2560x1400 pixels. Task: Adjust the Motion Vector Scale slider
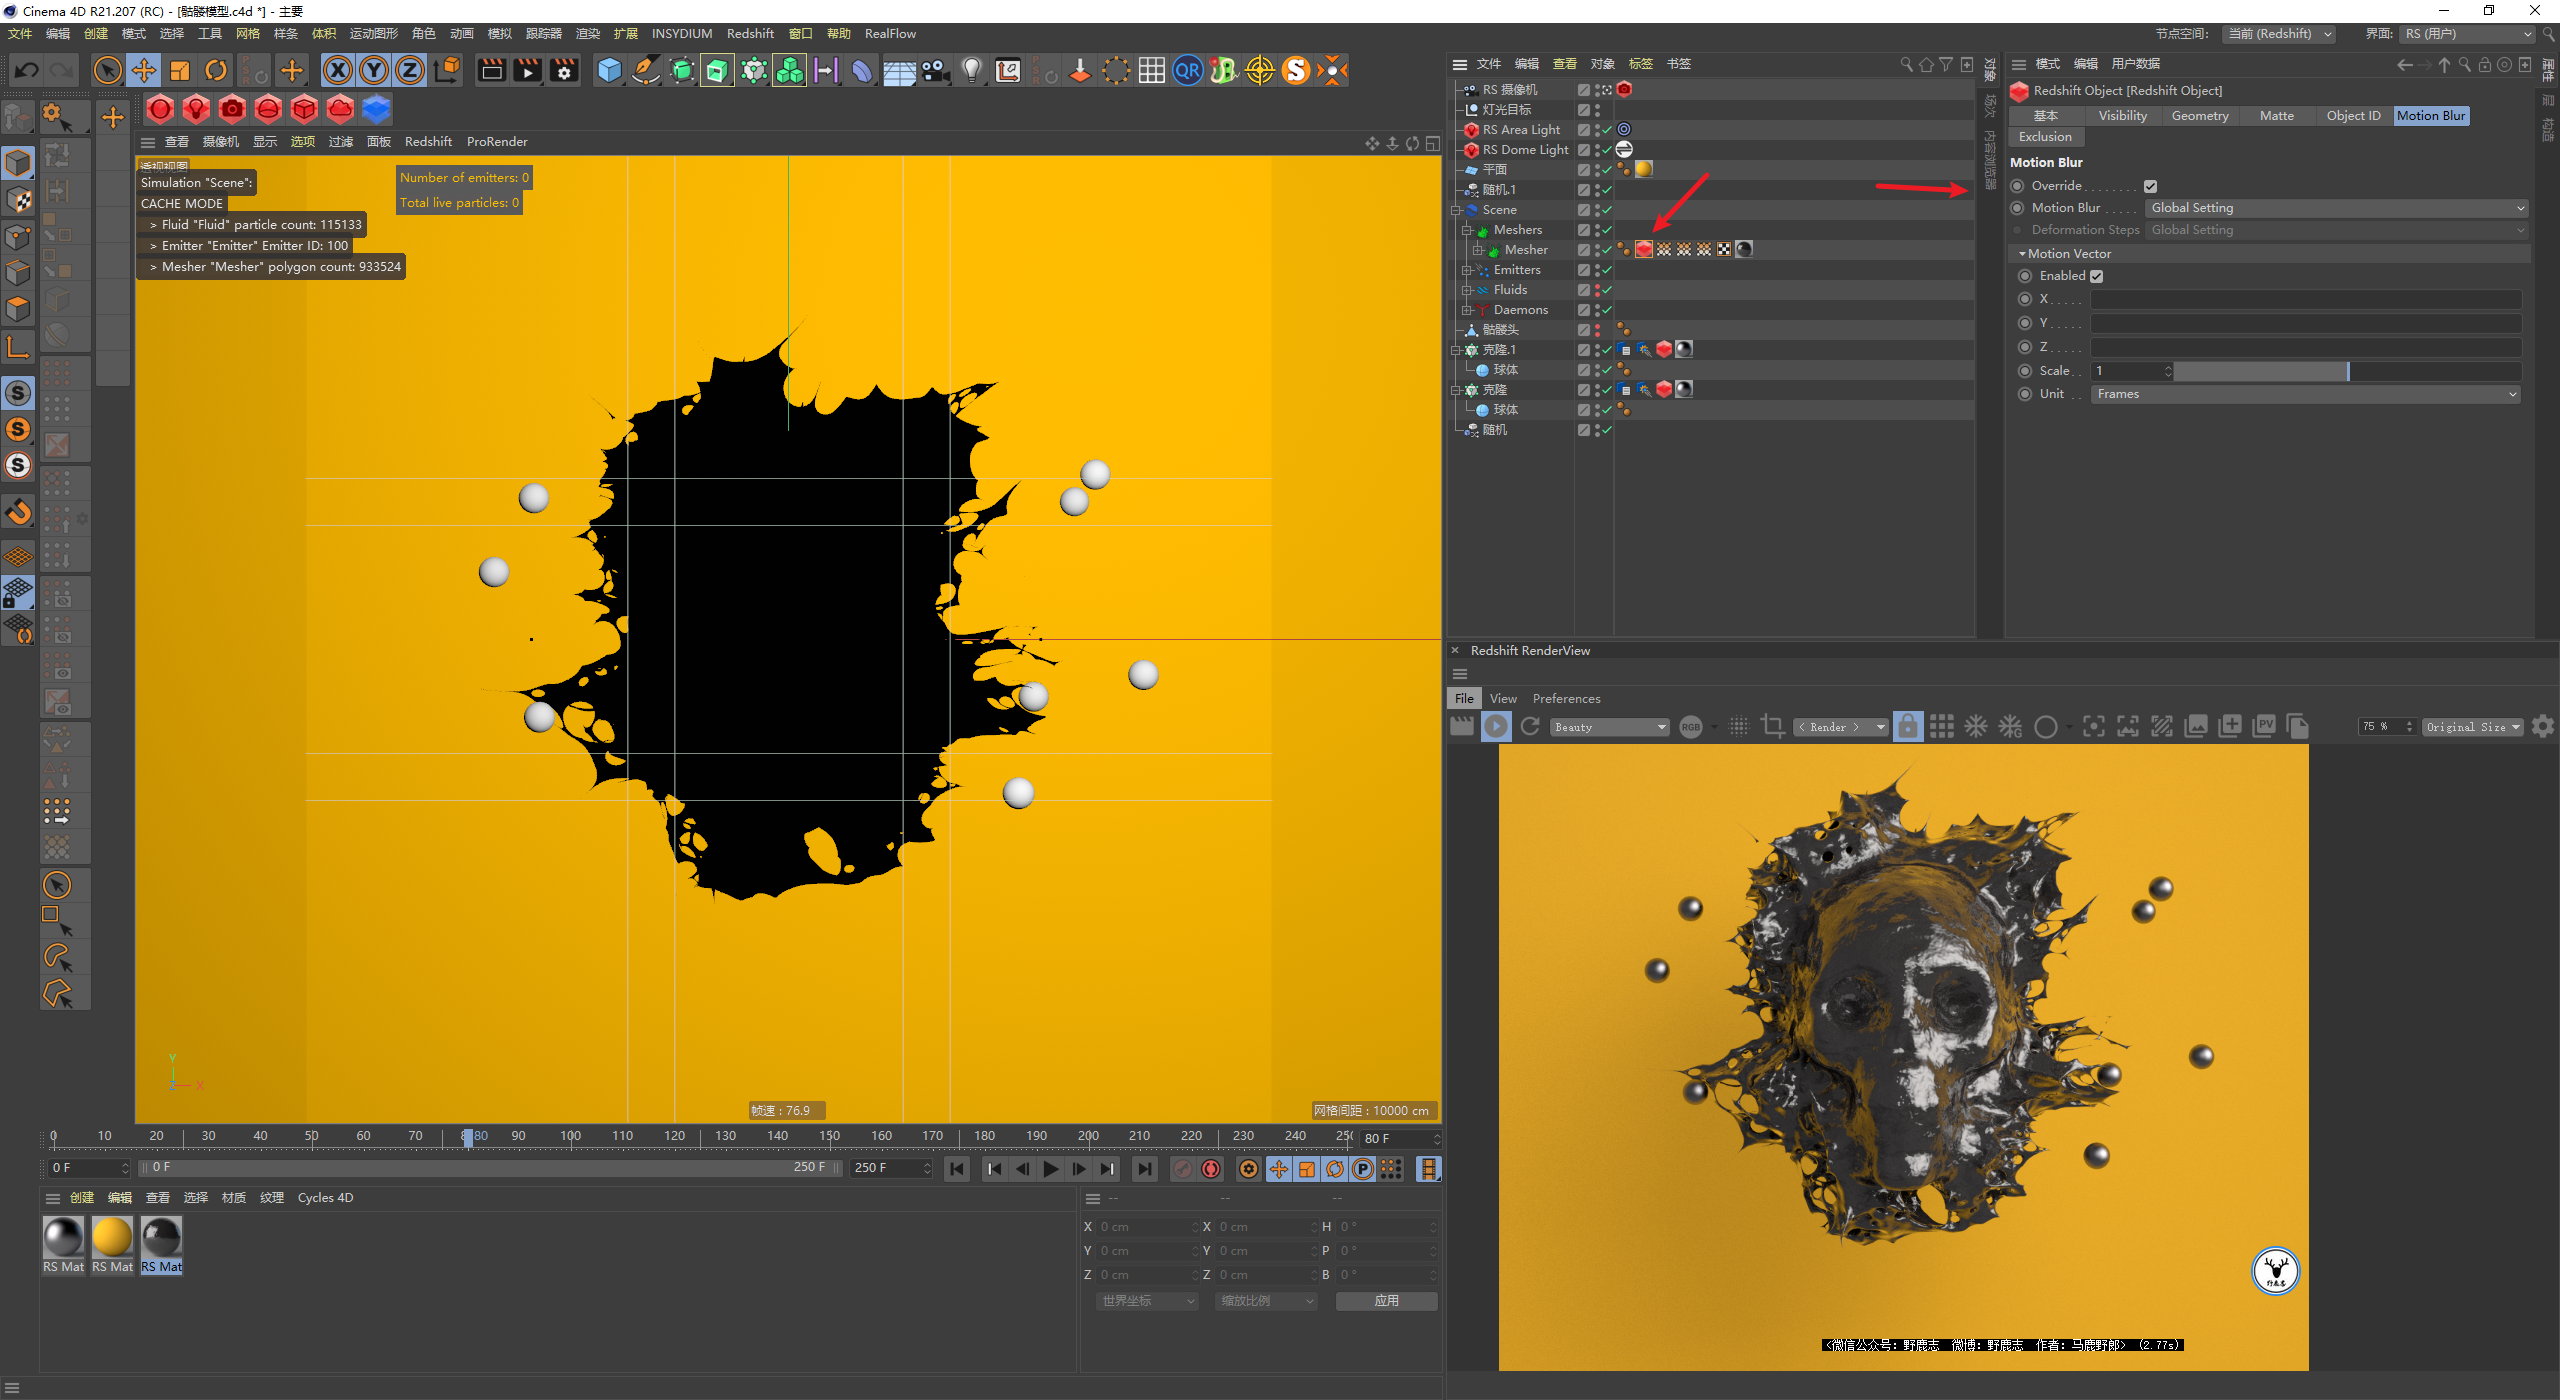pos(2348,371)
